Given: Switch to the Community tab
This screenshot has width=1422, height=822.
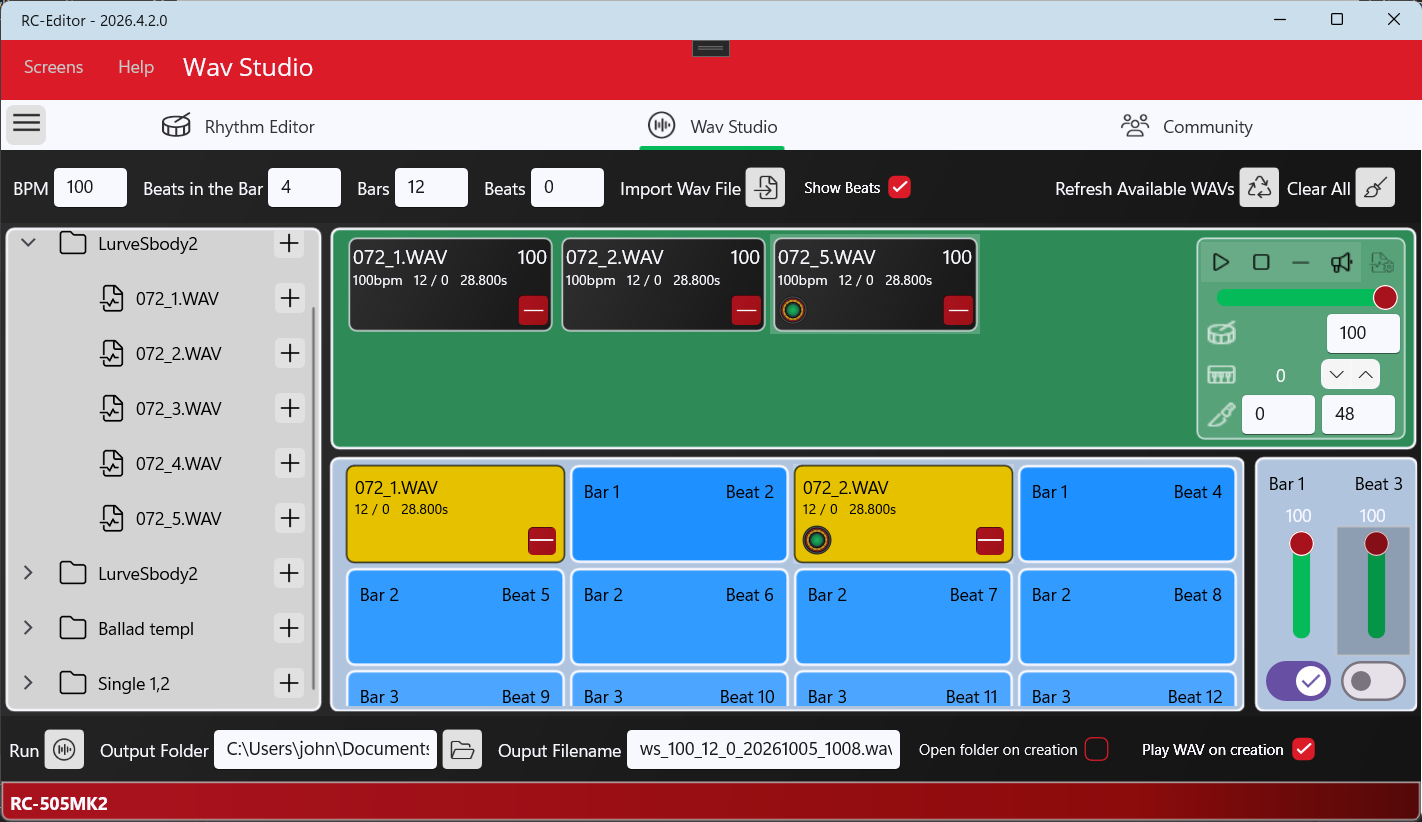Looking at the screenshot, I should pyautogui.click(x=1186, y=126).
